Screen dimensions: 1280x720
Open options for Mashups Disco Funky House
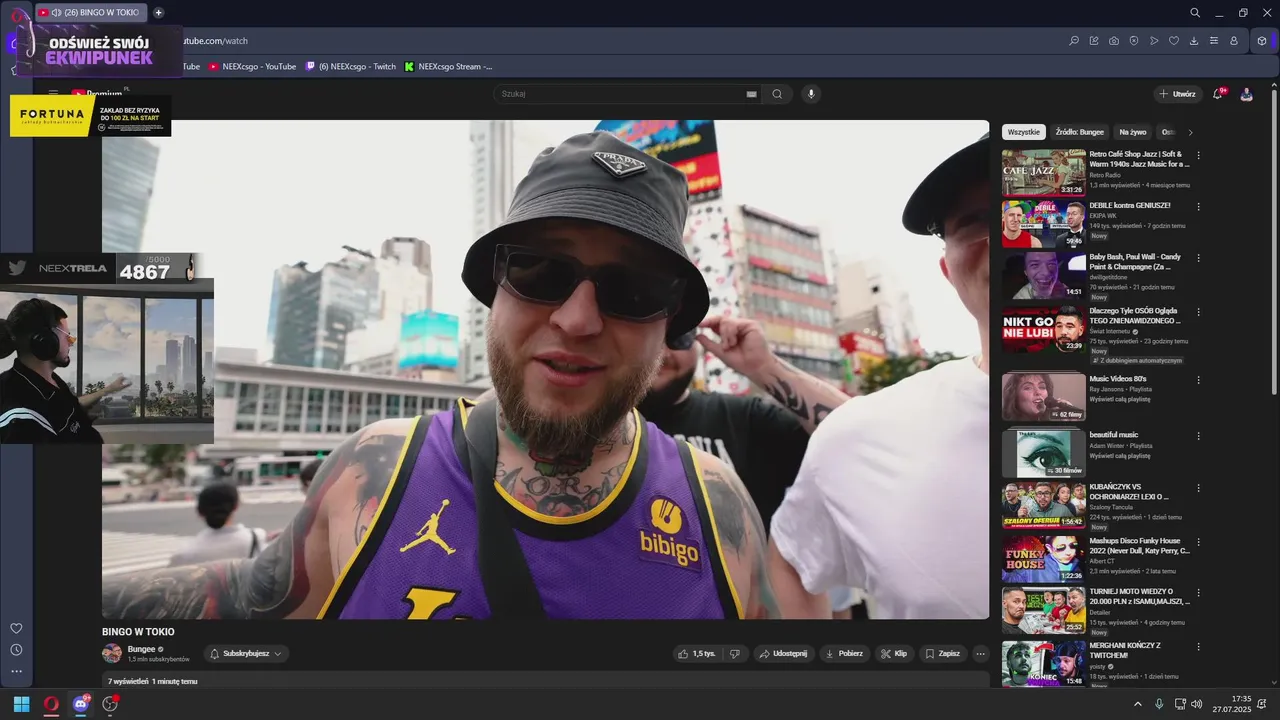point(1198,542)
